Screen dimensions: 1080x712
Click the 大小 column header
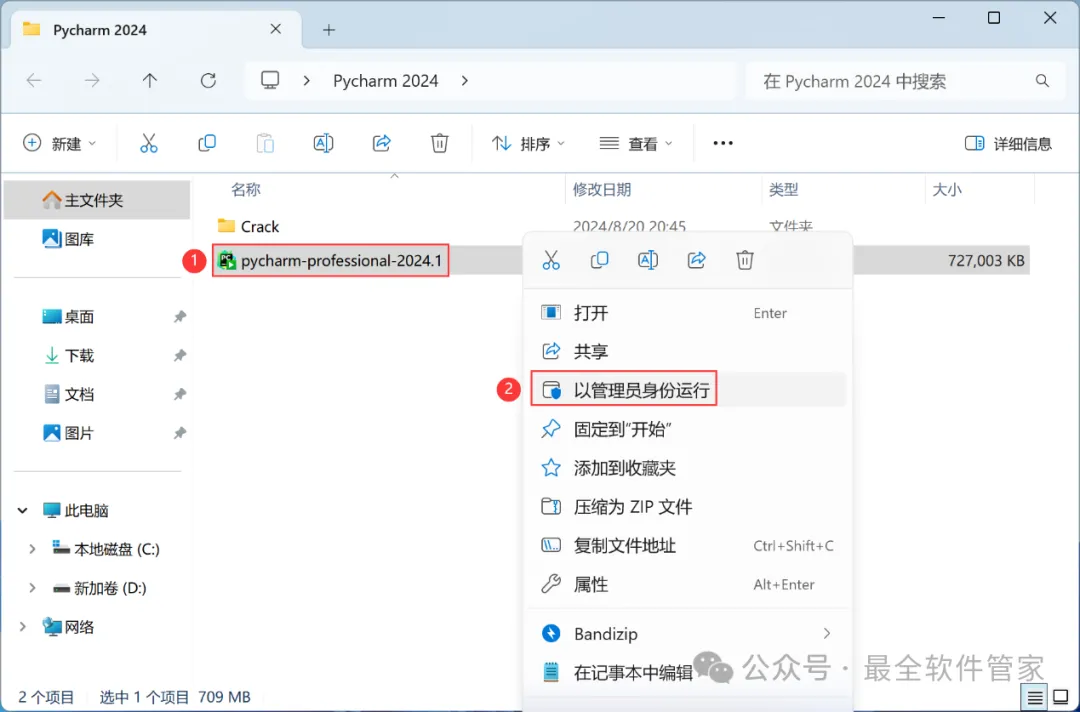(947, 189)
